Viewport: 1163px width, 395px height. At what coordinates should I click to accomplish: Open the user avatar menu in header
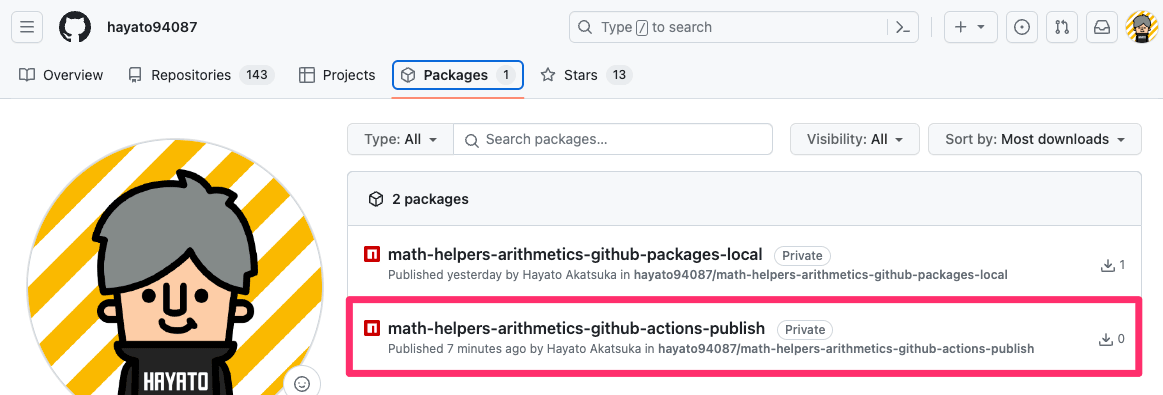coord(1141,27)
